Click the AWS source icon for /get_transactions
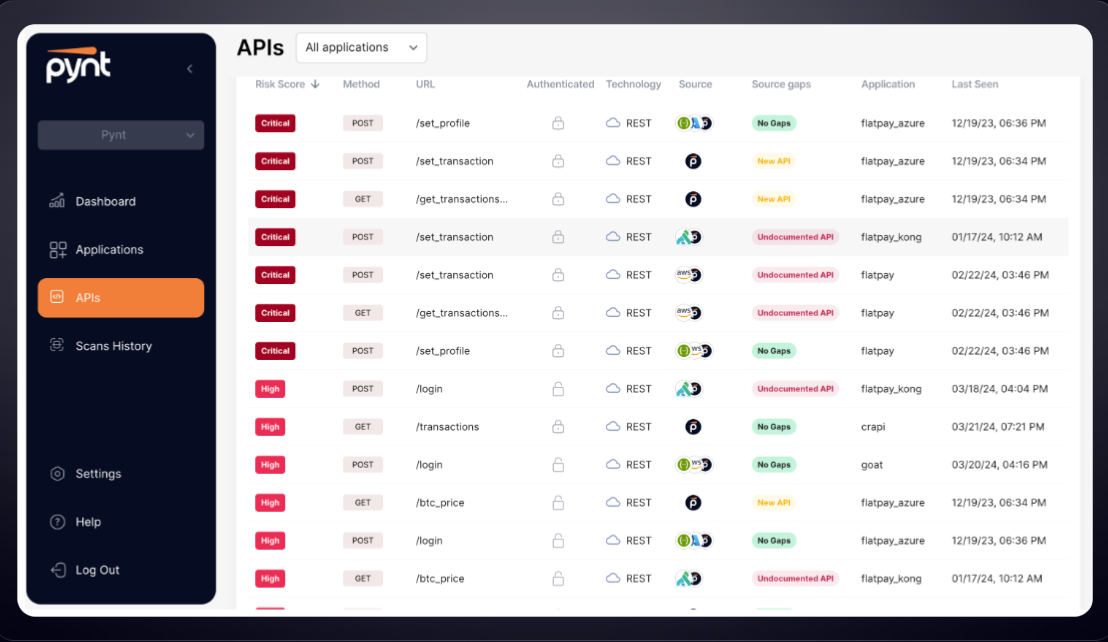This screenshot has height=642, width=1108. [681, 312]
